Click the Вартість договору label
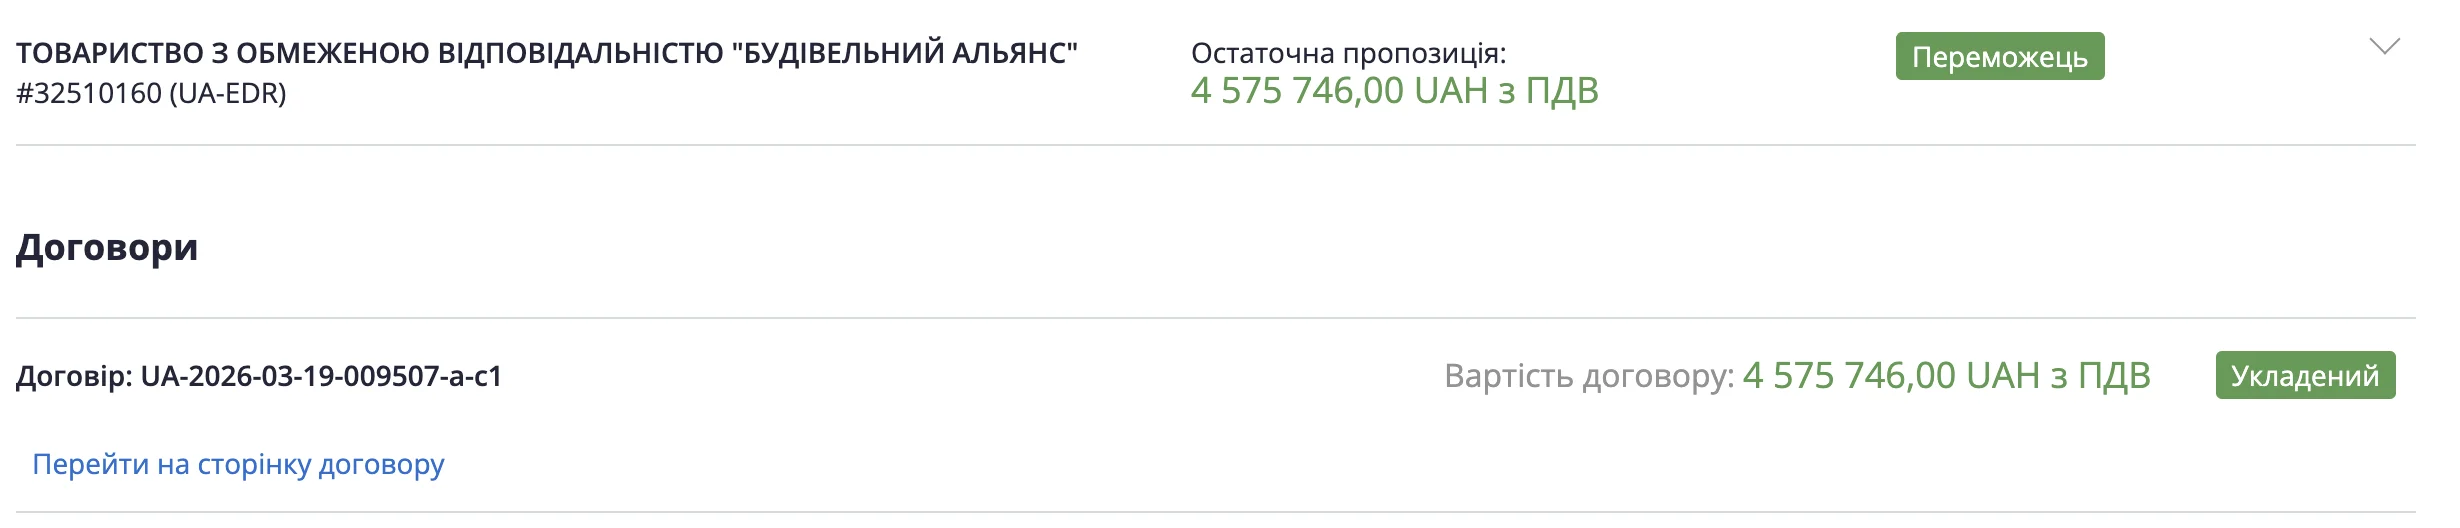 point(1589,376)
